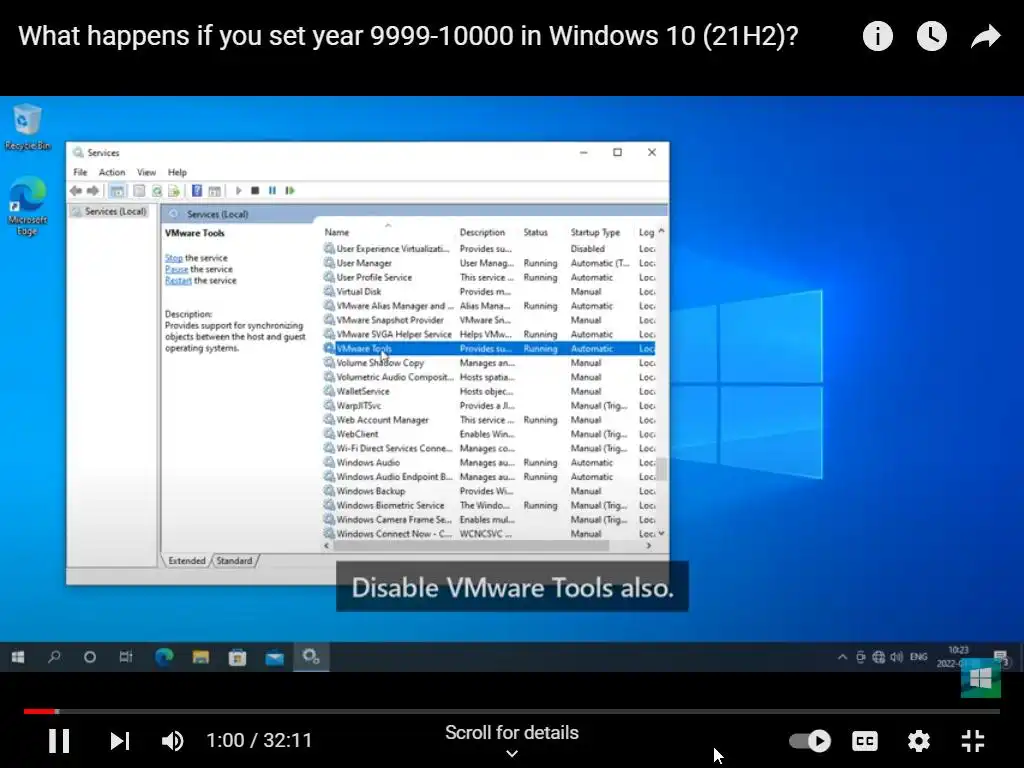
Task: Turn on closed captions
Action: (x=865, y=741)
